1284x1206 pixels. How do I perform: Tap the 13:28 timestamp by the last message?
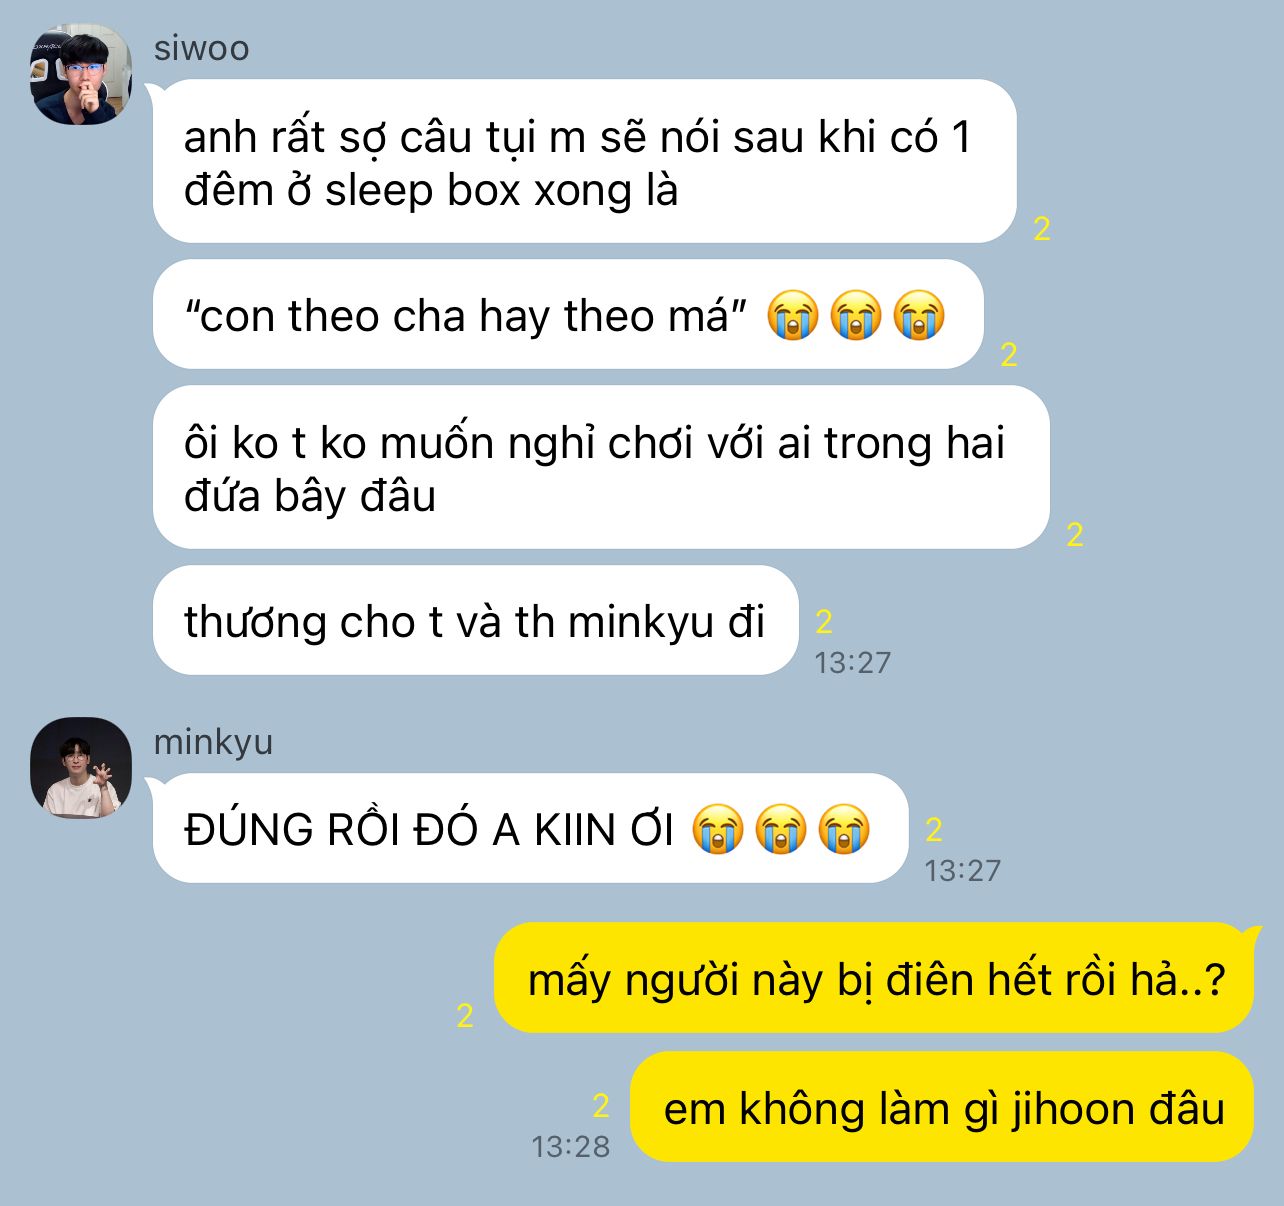[570, 1146]
